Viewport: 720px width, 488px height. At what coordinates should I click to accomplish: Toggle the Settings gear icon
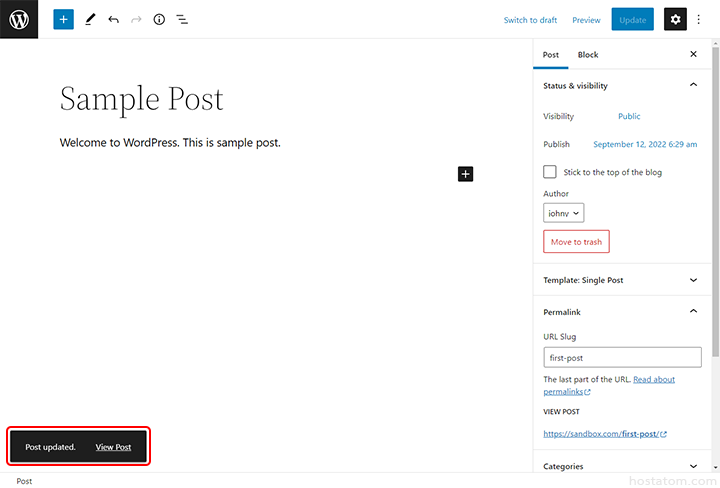point(675,19)
